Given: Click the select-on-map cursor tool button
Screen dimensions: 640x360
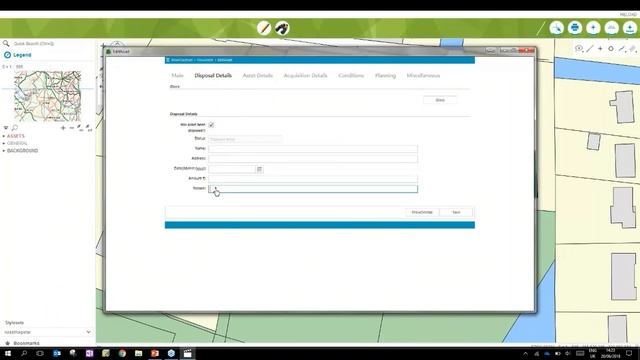Looking at the screenshot, I should pyautogui.click(x=556, y=28).
